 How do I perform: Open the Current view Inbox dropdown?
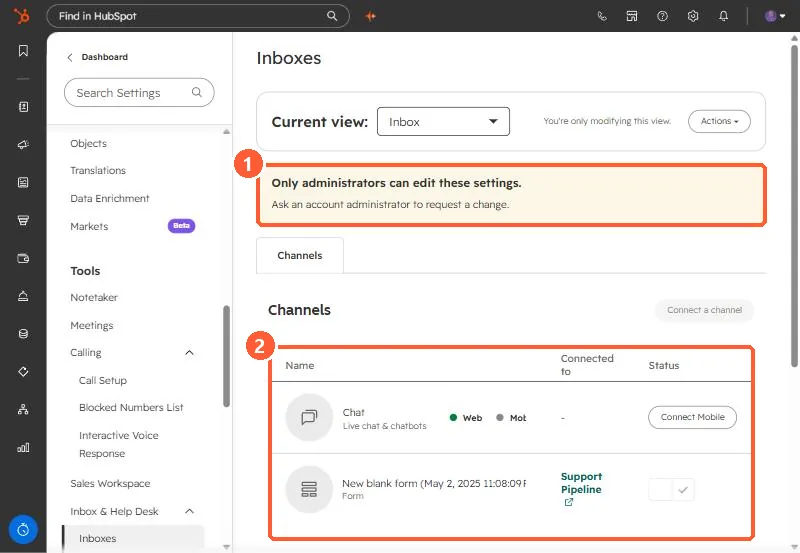pyautogui.click(x=443, y=121)
